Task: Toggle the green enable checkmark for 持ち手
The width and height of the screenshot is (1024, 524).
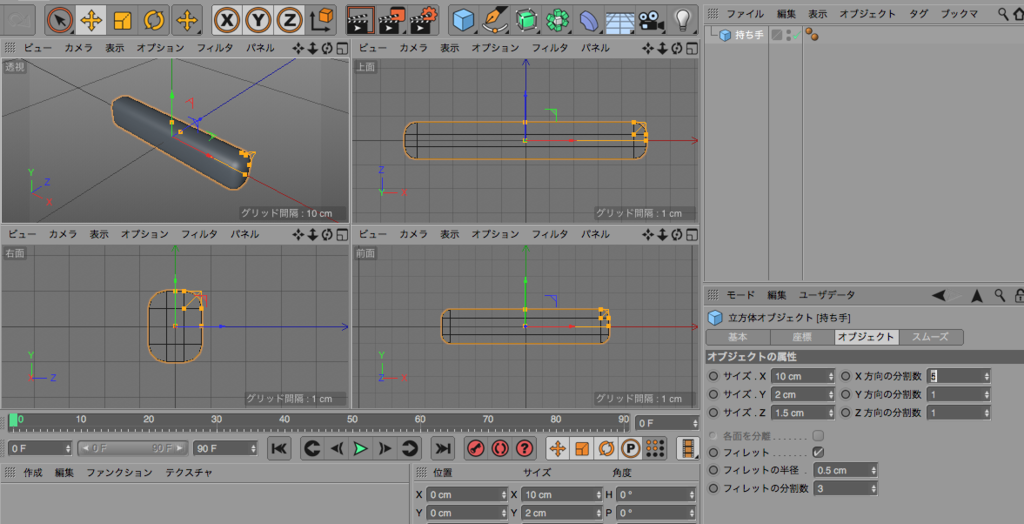Action: (x=796, y=35)
